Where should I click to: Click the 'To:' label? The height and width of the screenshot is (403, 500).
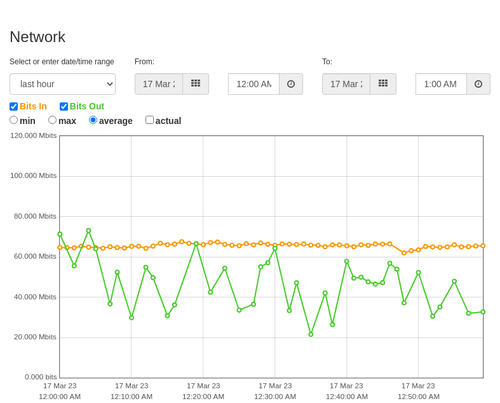coord(327,62)
